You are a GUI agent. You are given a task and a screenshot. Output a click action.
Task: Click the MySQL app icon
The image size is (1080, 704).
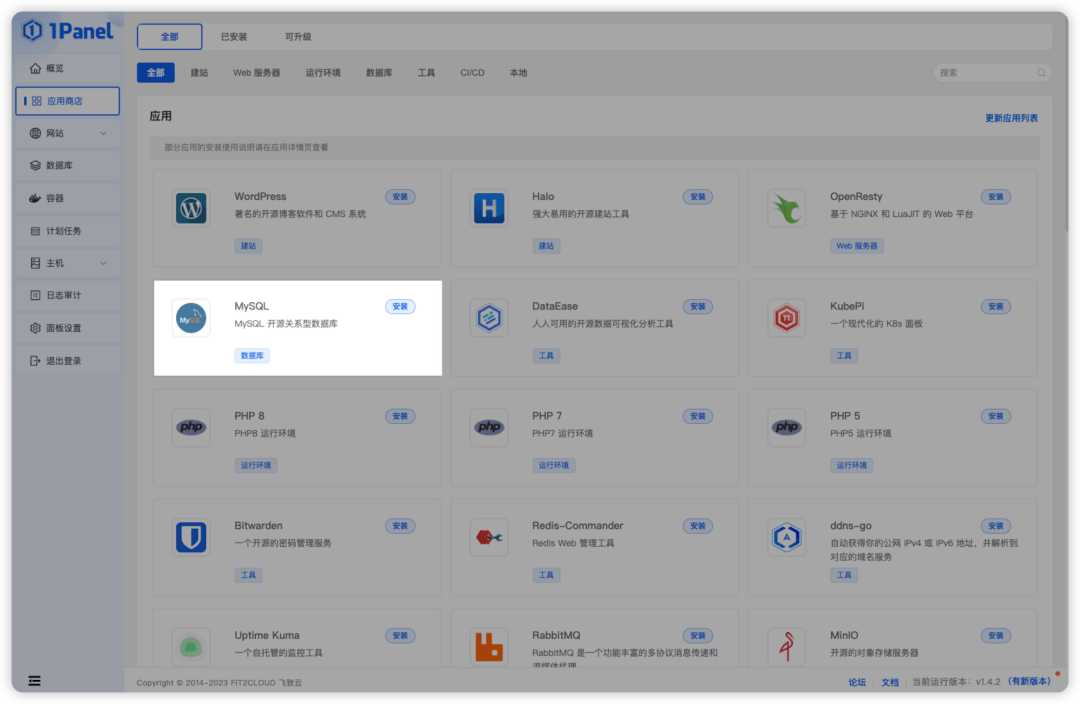coord(191,317)
